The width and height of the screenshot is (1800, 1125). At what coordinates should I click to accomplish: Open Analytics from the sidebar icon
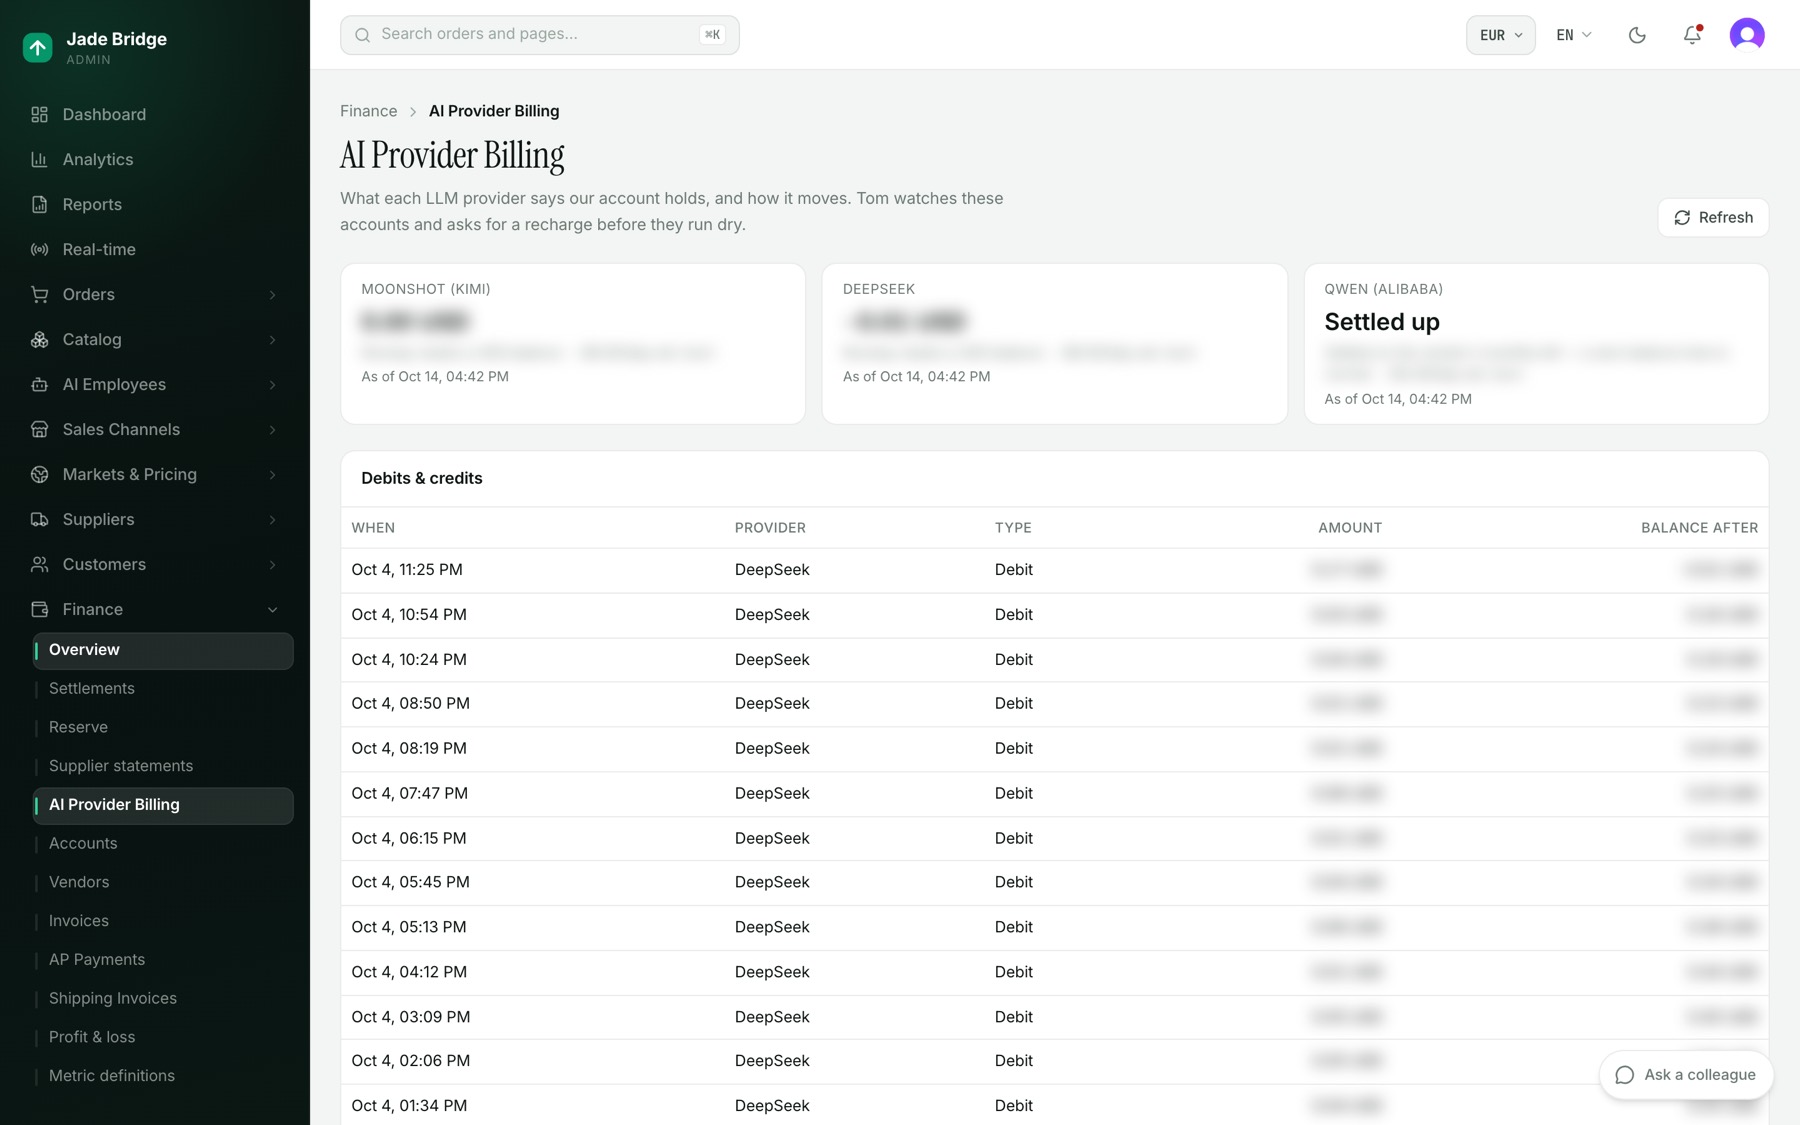tap(39, 159)
